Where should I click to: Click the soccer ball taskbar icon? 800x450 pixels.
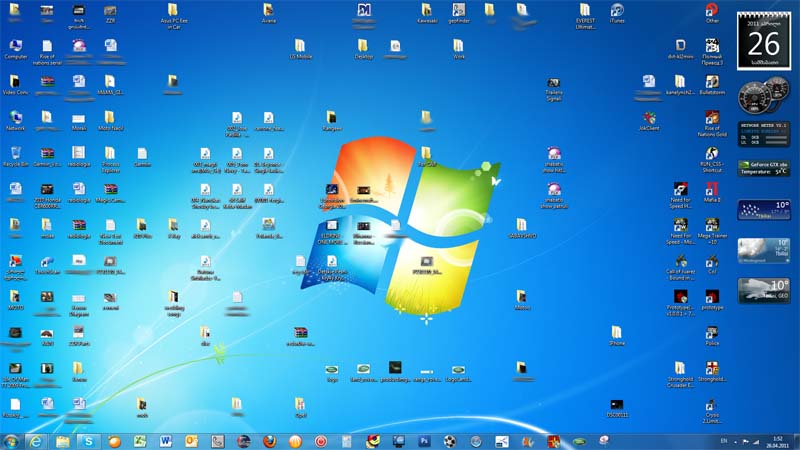[449, 441]
